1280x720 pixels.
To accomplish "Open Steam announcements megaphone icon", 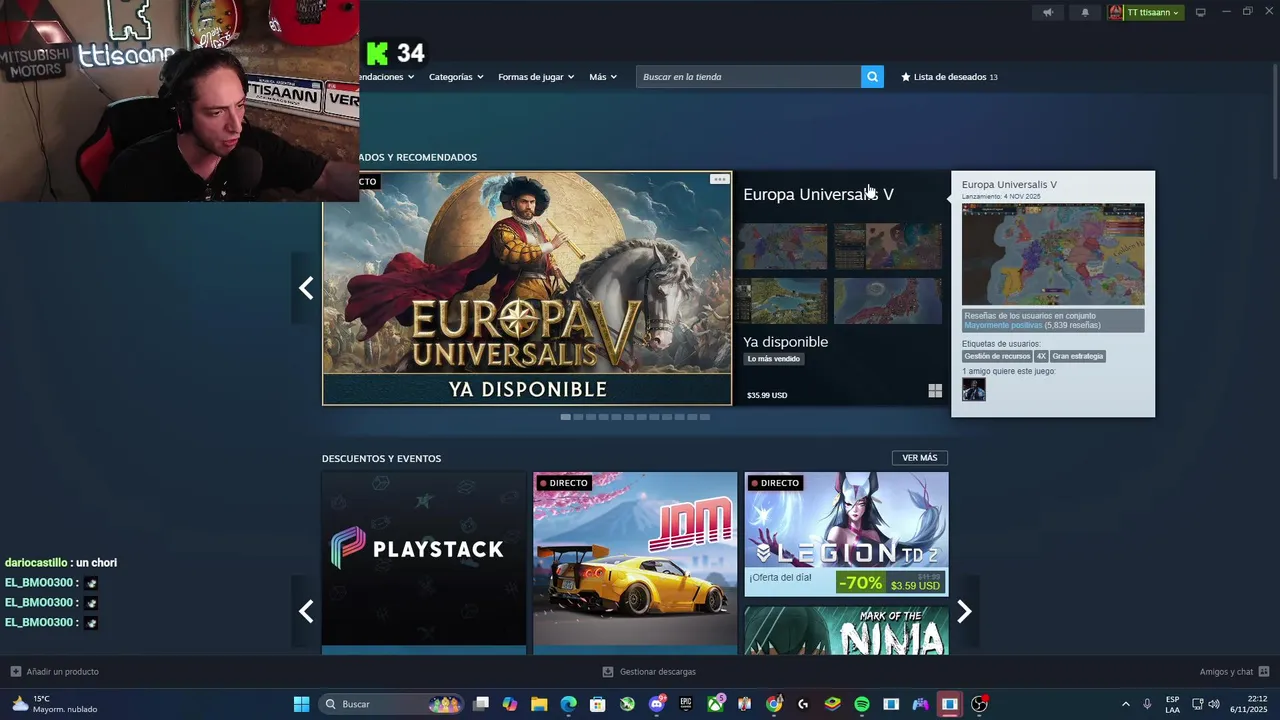I will [x=1048, y=12].
